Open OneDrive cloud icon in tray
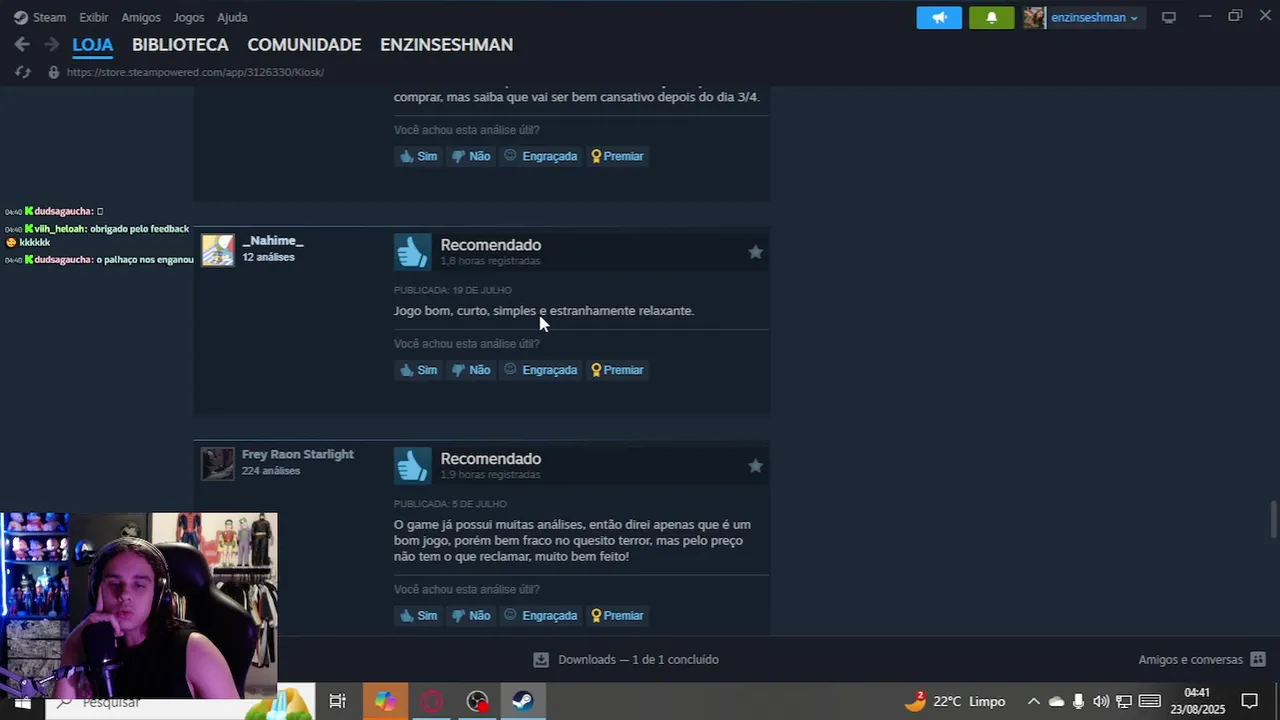Image resolution: width=1280 pixels, height=720 pixels. (x=1056, y=701)
